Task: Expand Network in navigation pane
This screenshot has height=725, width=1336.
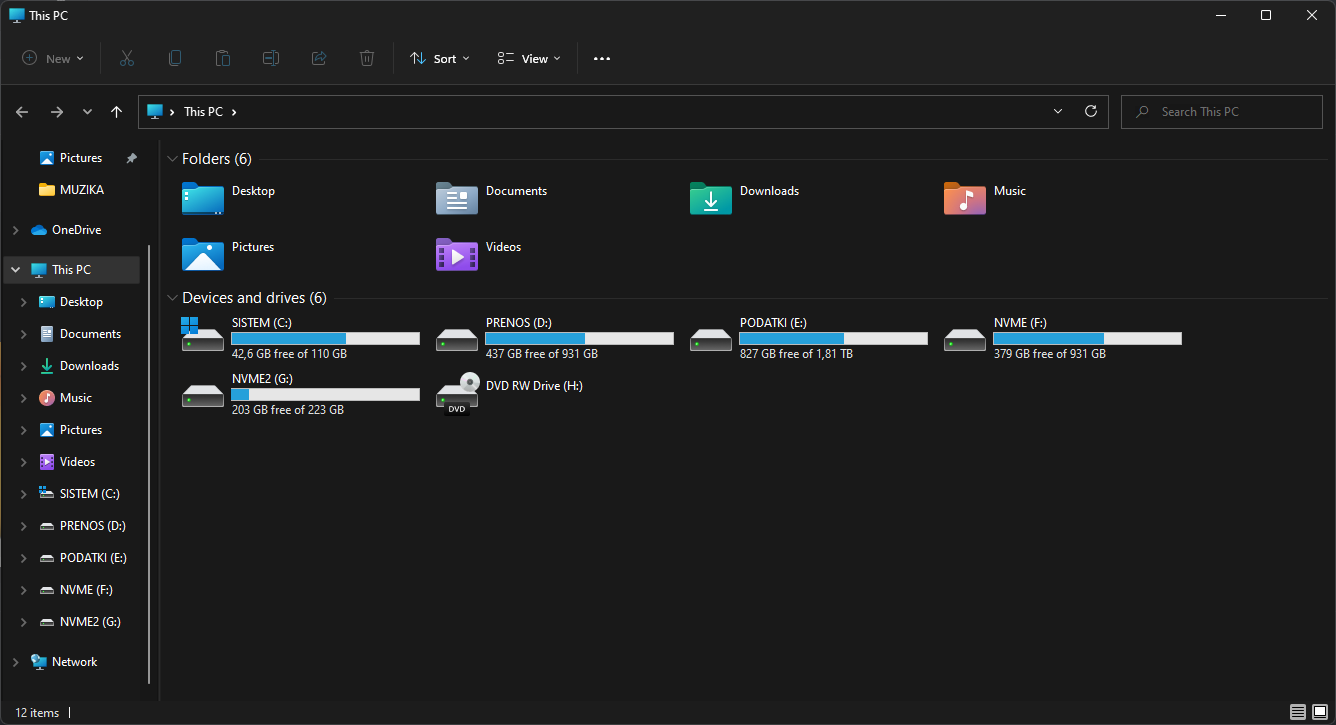Action: 15,662
